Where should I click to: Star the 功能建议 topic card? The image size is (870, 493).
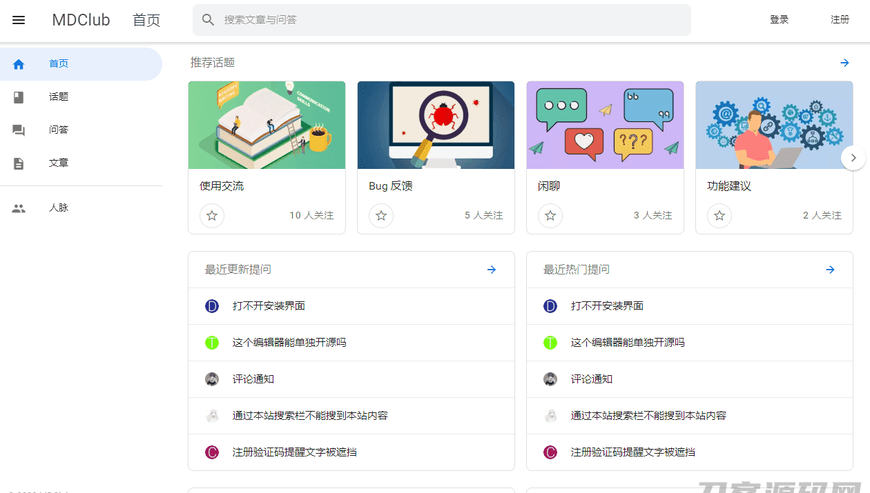[x=718, y=215]
